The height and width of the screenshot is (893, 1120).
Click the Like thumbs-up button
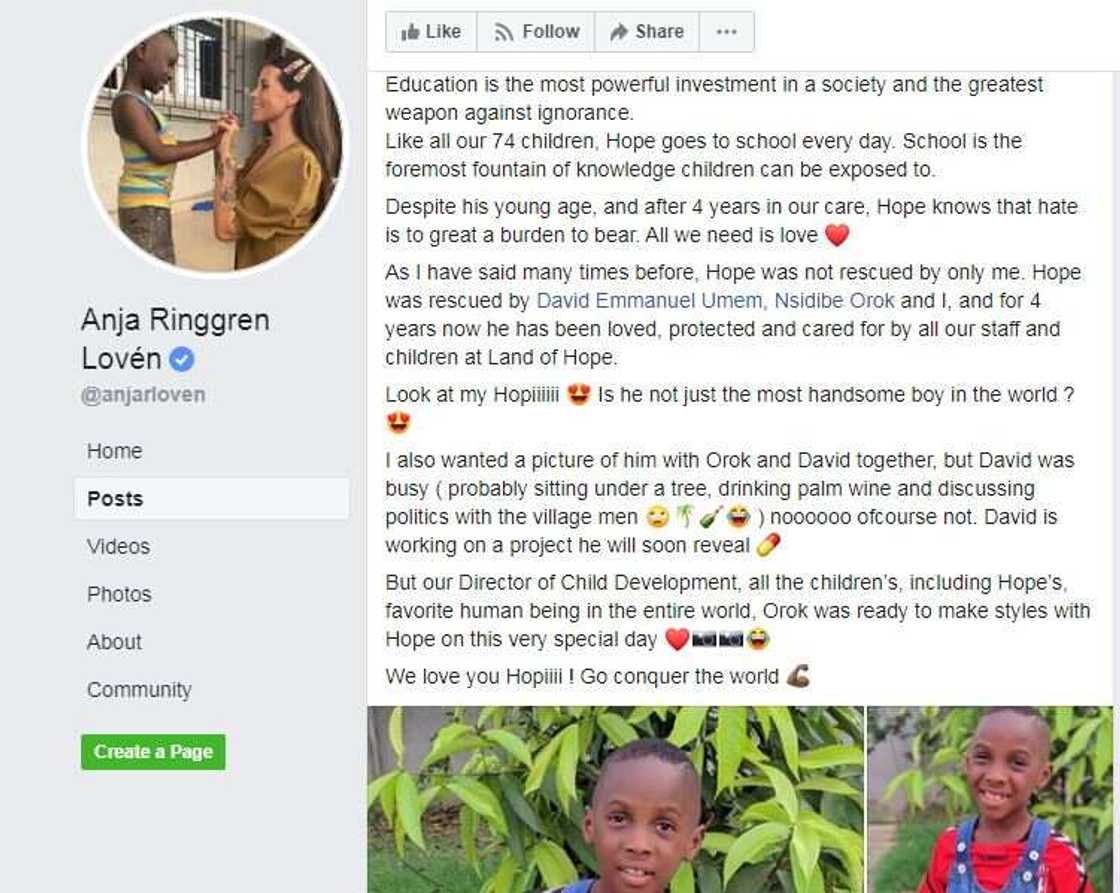[x=431, y=32]
